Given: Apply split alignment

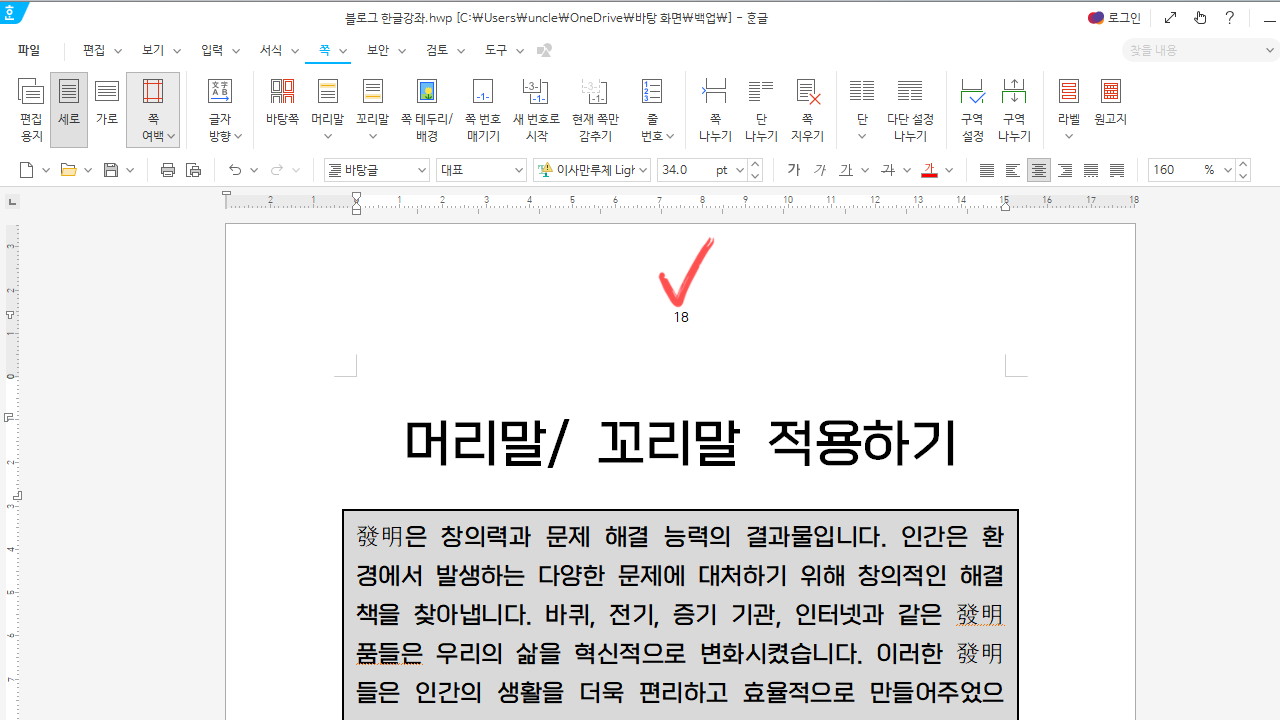Looking at the screenshot, I should (1117, 170).
